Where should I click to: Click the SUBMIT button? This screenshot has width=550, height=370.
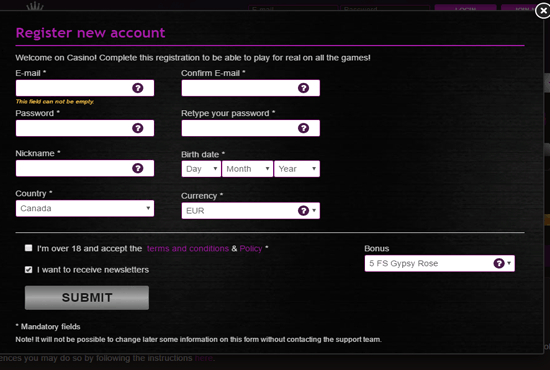pos(87,298)
